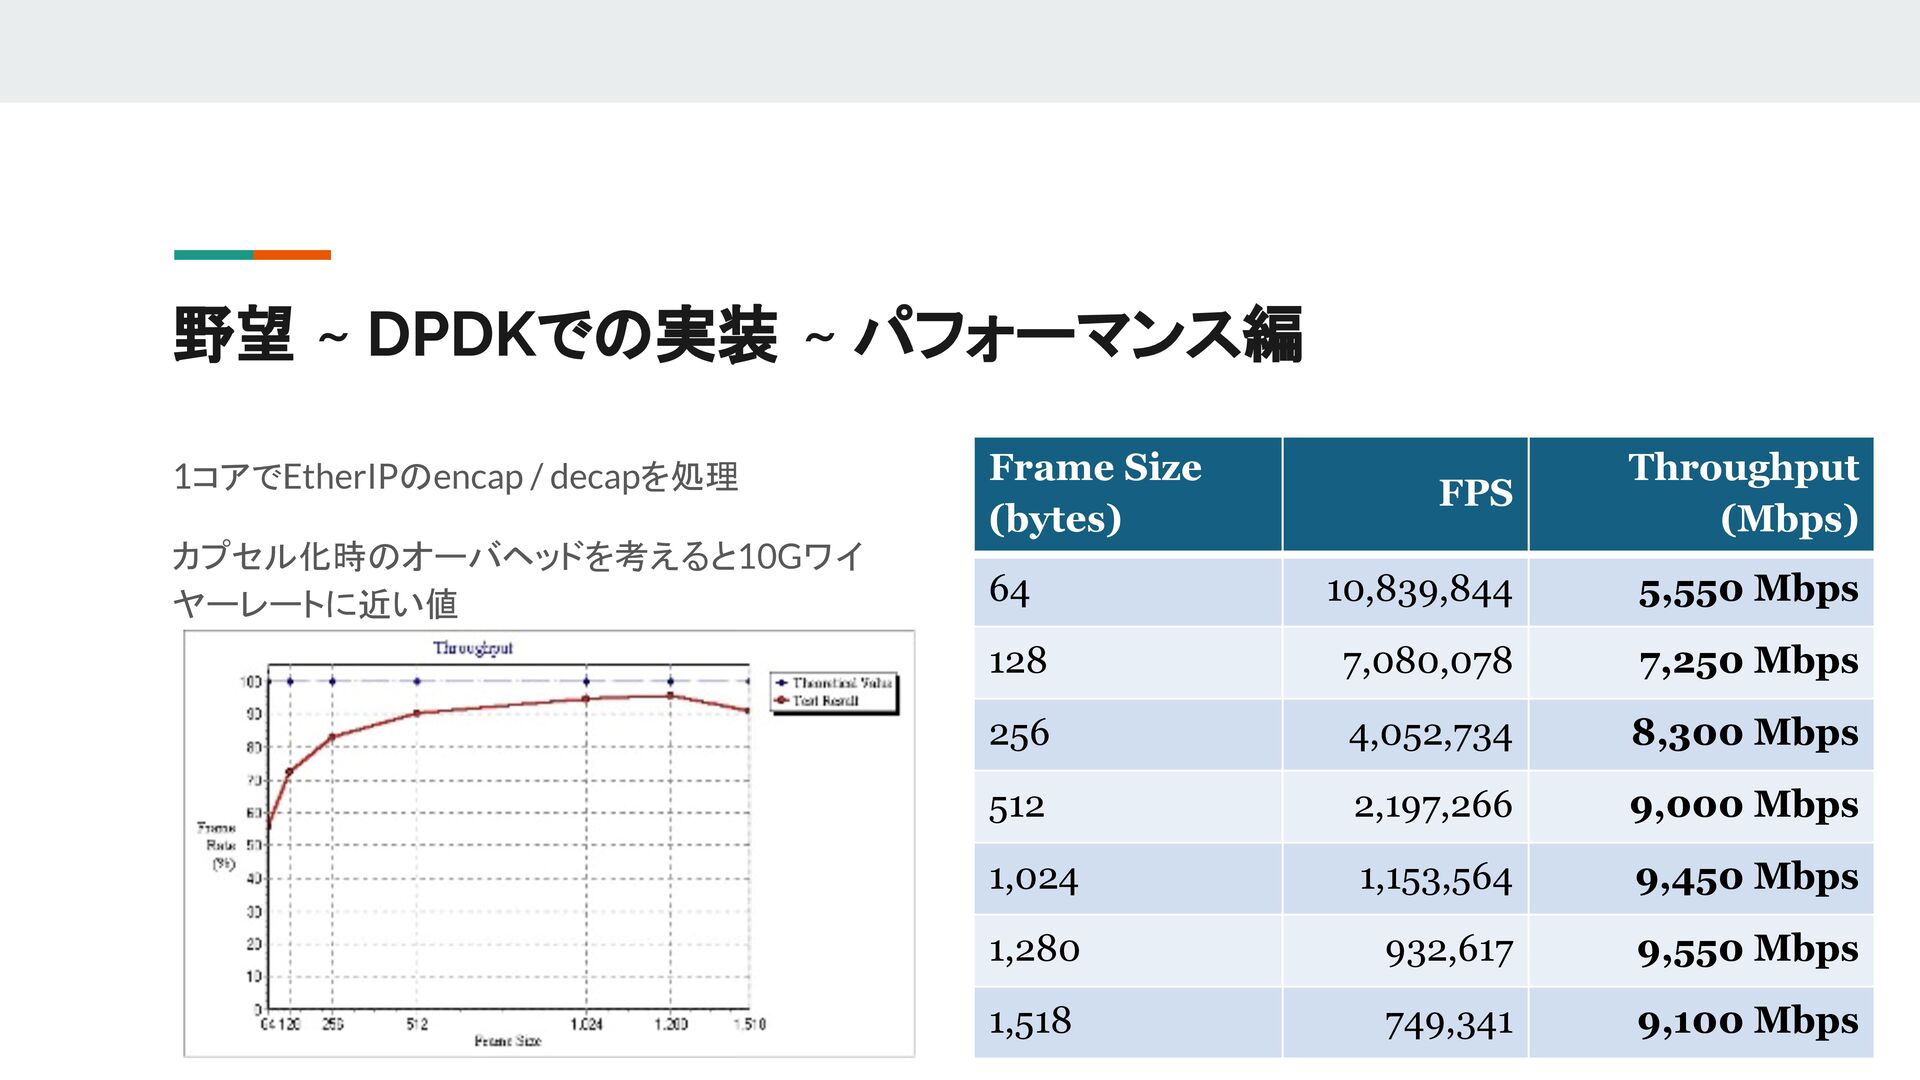Click the EtherIP encap / decap text line
This screenshot has width=1920, height=1080.
tap(455, 477)
